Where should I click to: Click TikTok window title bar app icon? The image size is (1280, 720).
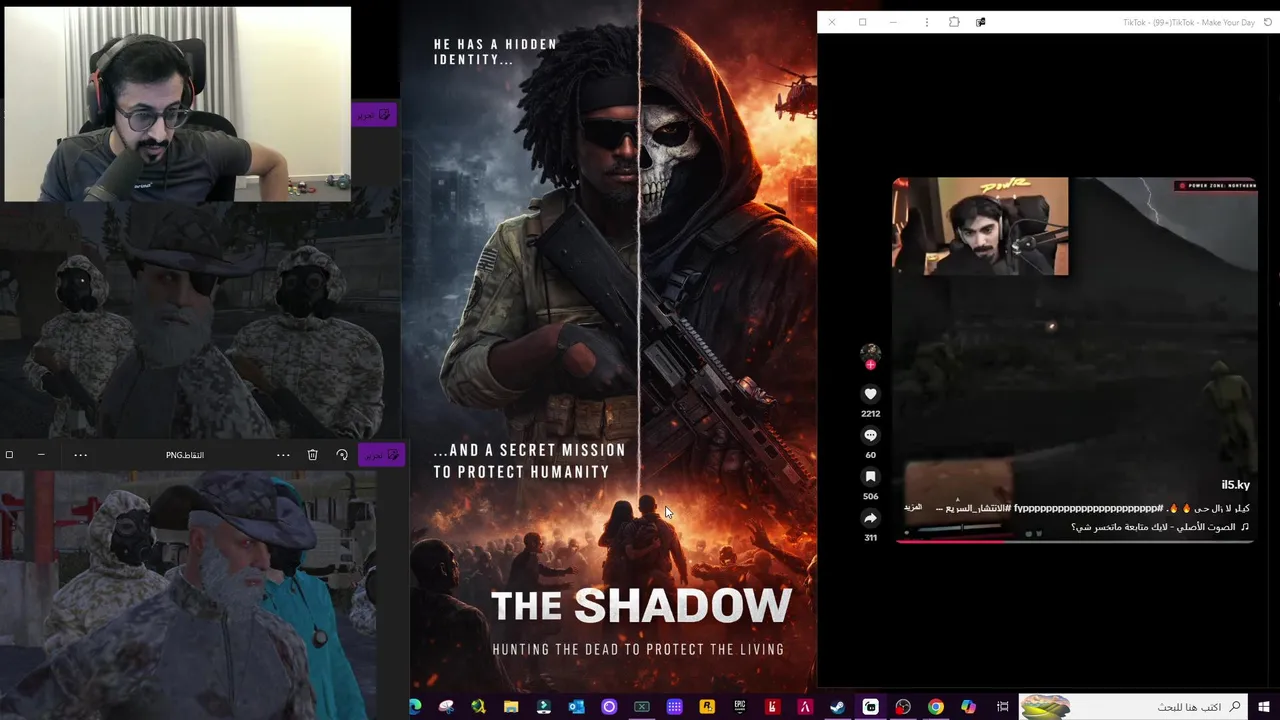[980, 22]
